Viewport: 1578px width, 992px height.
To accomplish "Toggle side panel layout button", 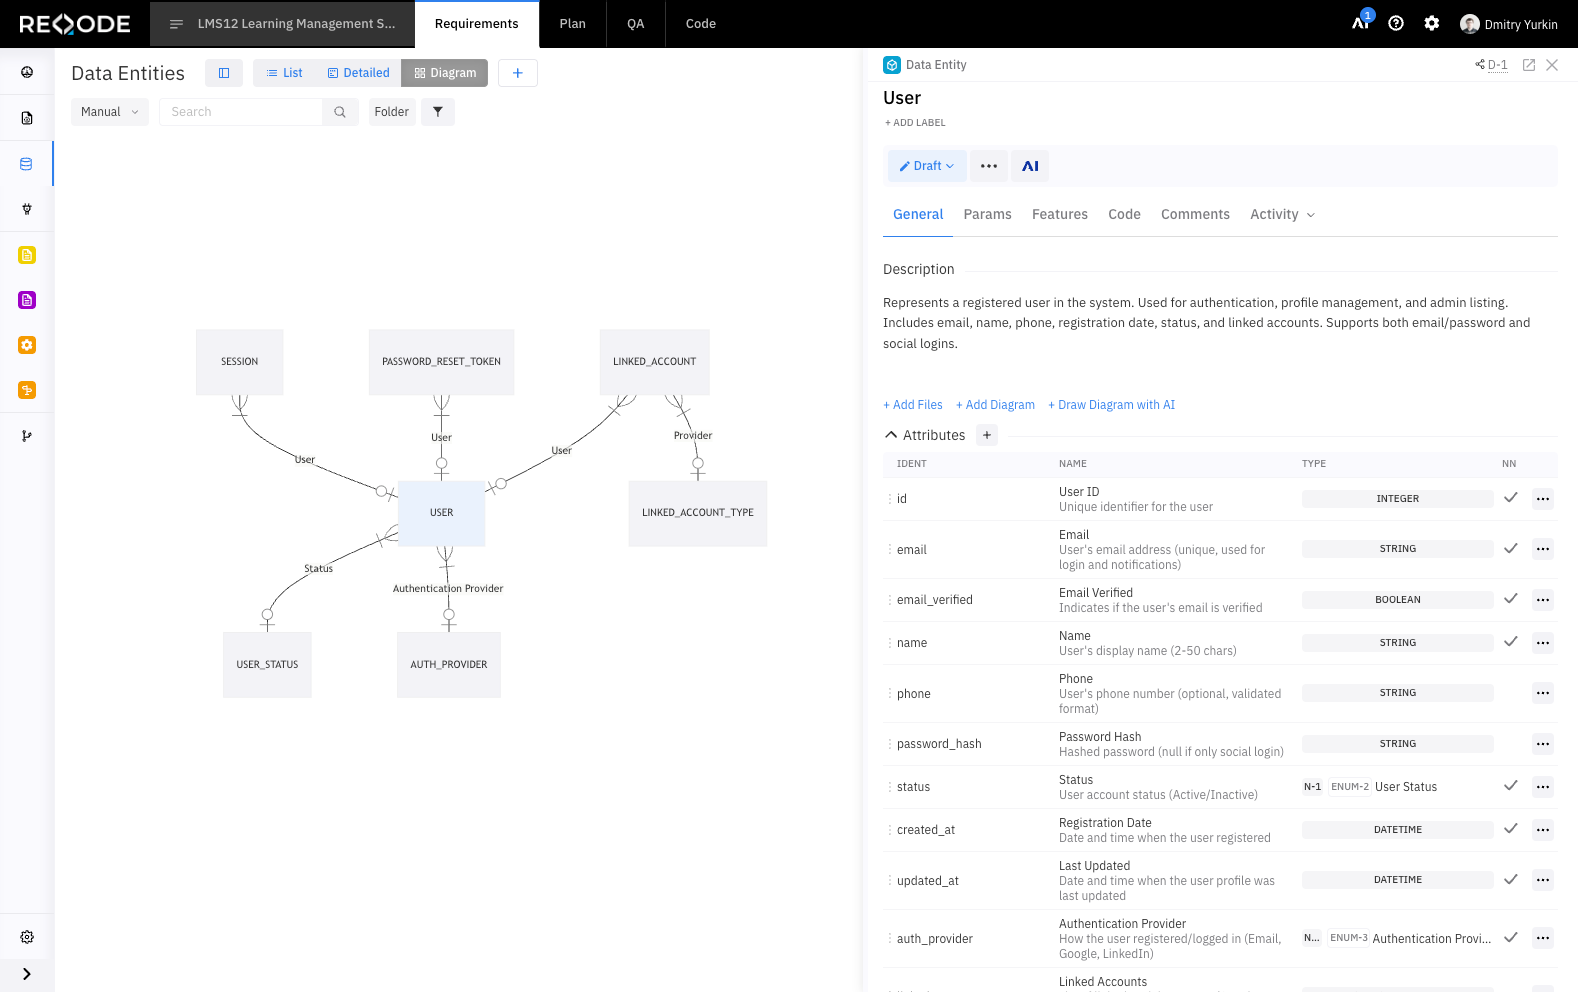I will 224,73.
